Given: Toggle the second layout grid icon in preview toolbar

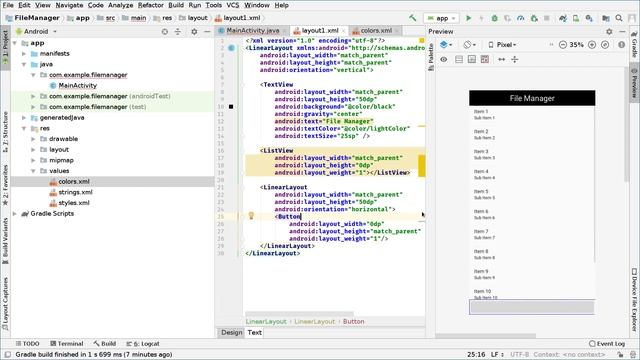Looking at the screenshot, I should pyautogui.click(x=472, y=60).
